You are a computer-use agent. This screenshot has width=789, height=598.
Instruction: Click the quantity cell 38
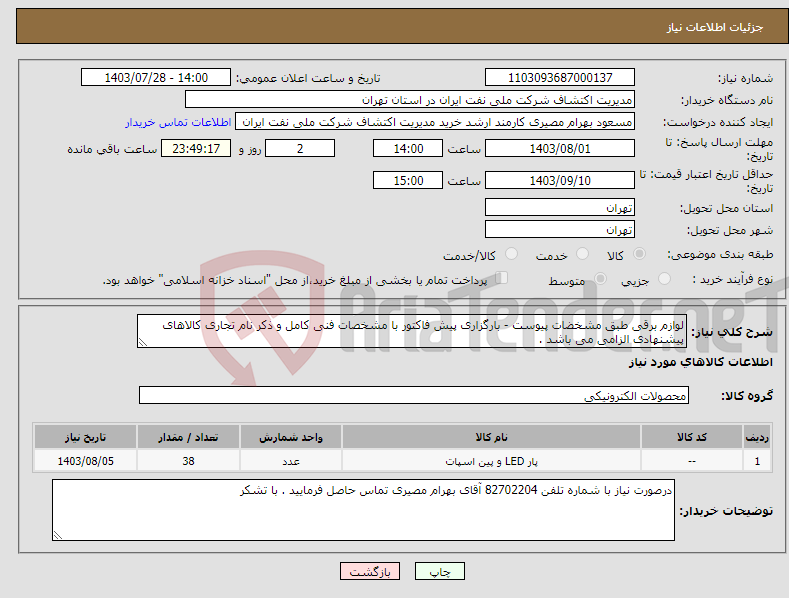point(188,461)
